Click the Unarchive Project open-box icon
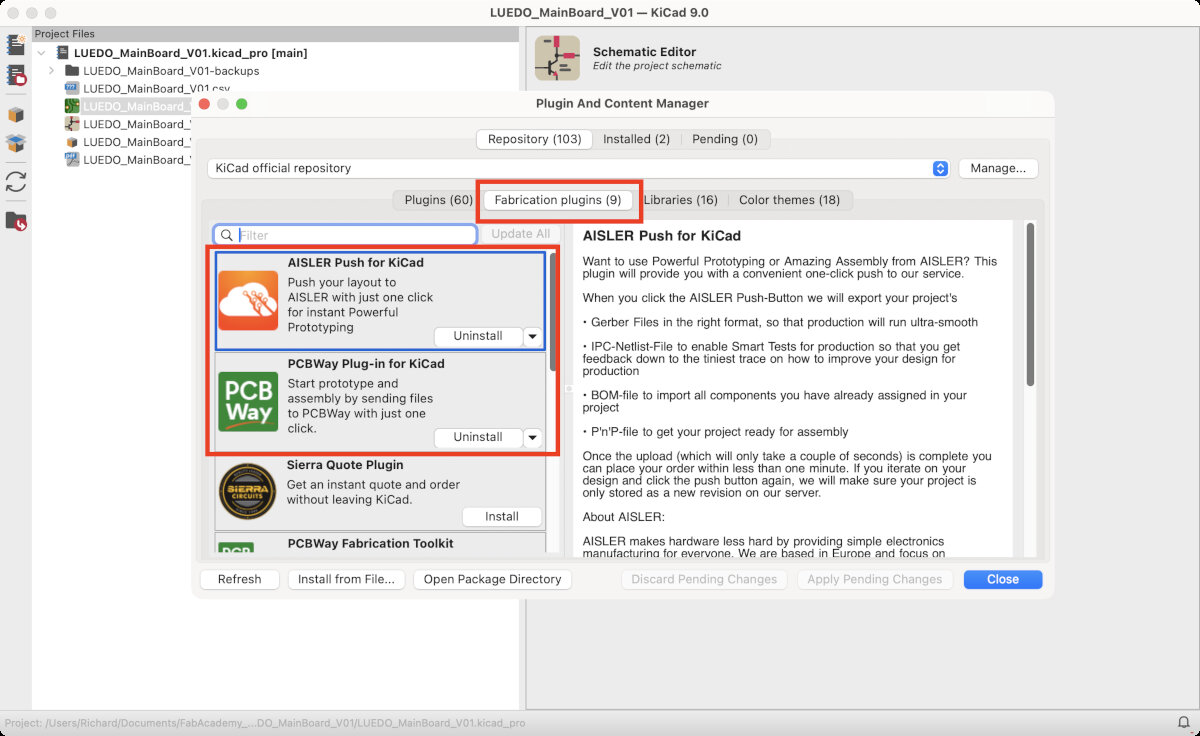1200x736 pixels. coord(16,144)
